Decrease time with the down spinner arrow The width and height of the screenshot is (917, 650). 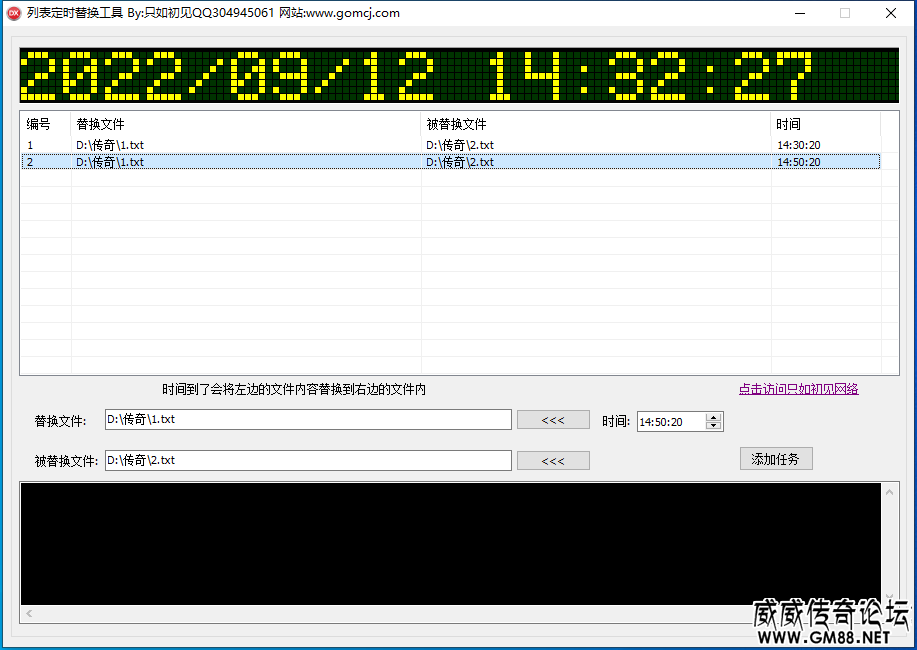pyautogui.click(x=713, y=426)
